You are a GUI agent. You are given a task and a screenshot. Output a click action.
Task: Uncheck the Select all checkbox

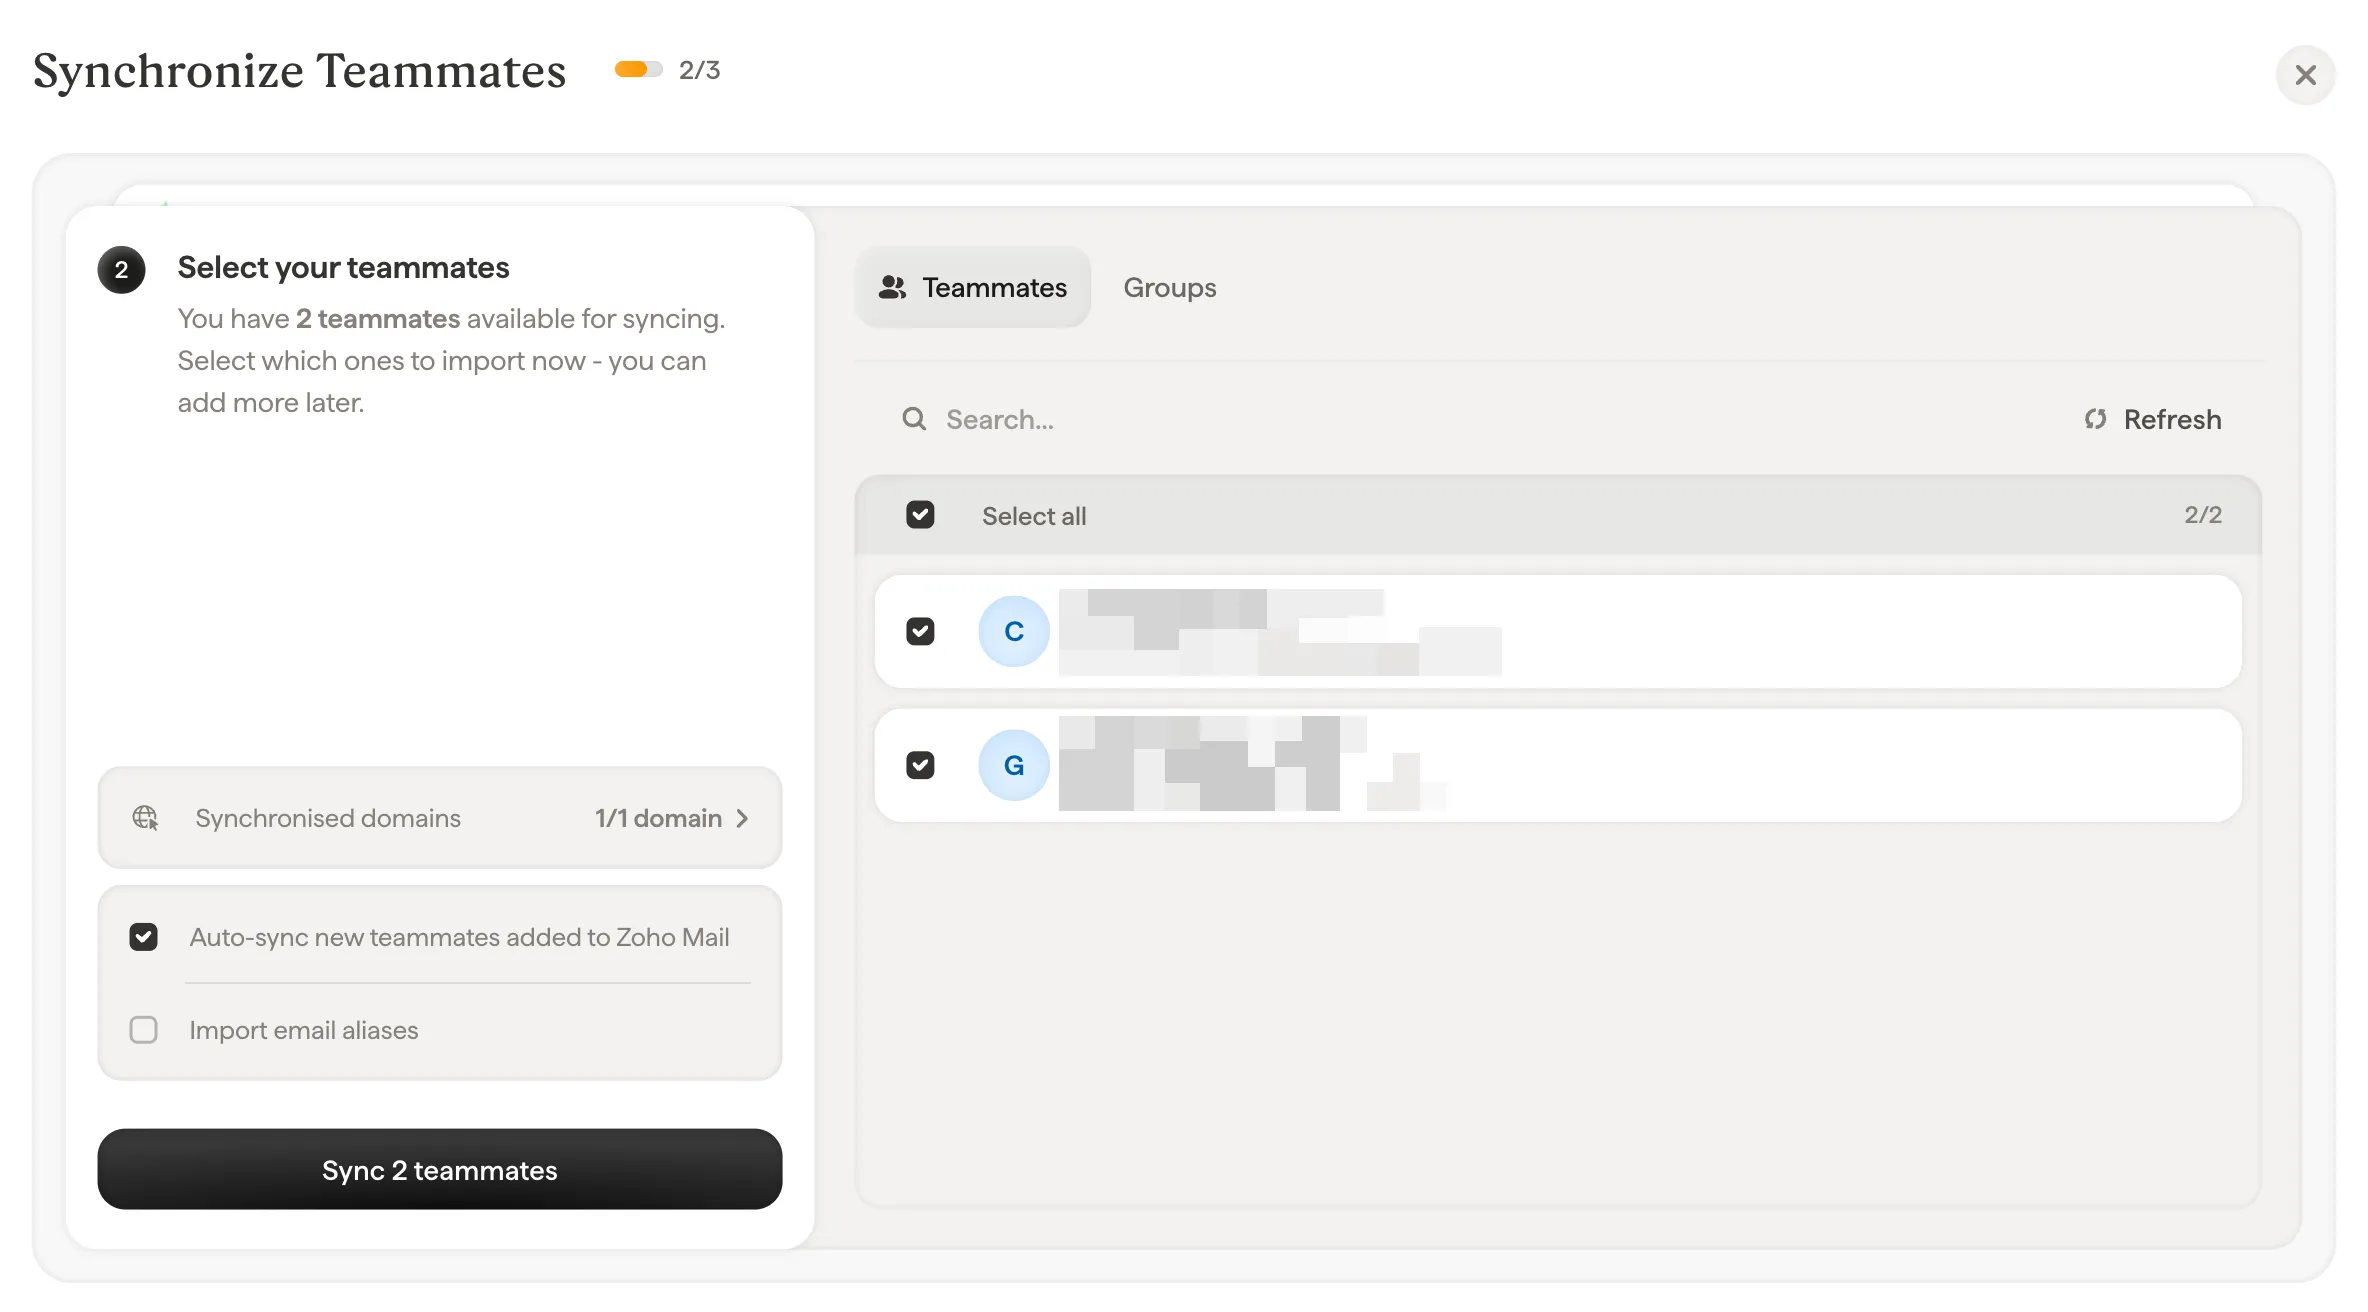(x=920, y=515)
